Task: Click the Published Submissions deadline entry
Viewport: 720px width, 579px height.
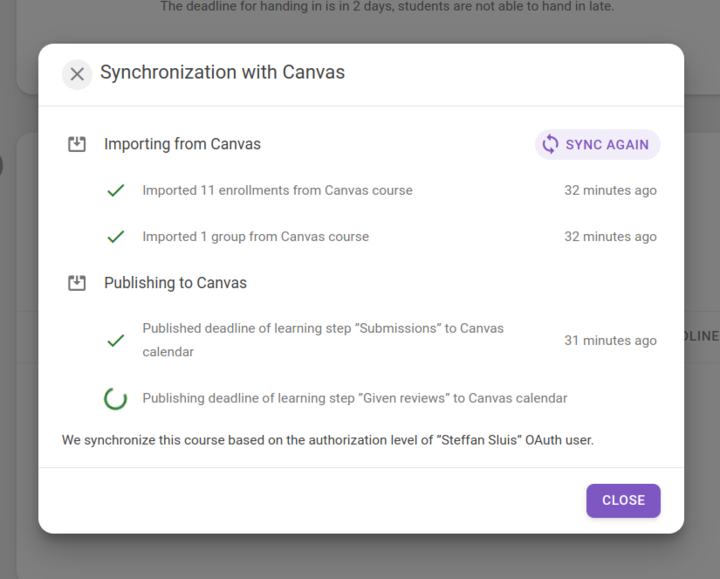Action: coord(323,340)
